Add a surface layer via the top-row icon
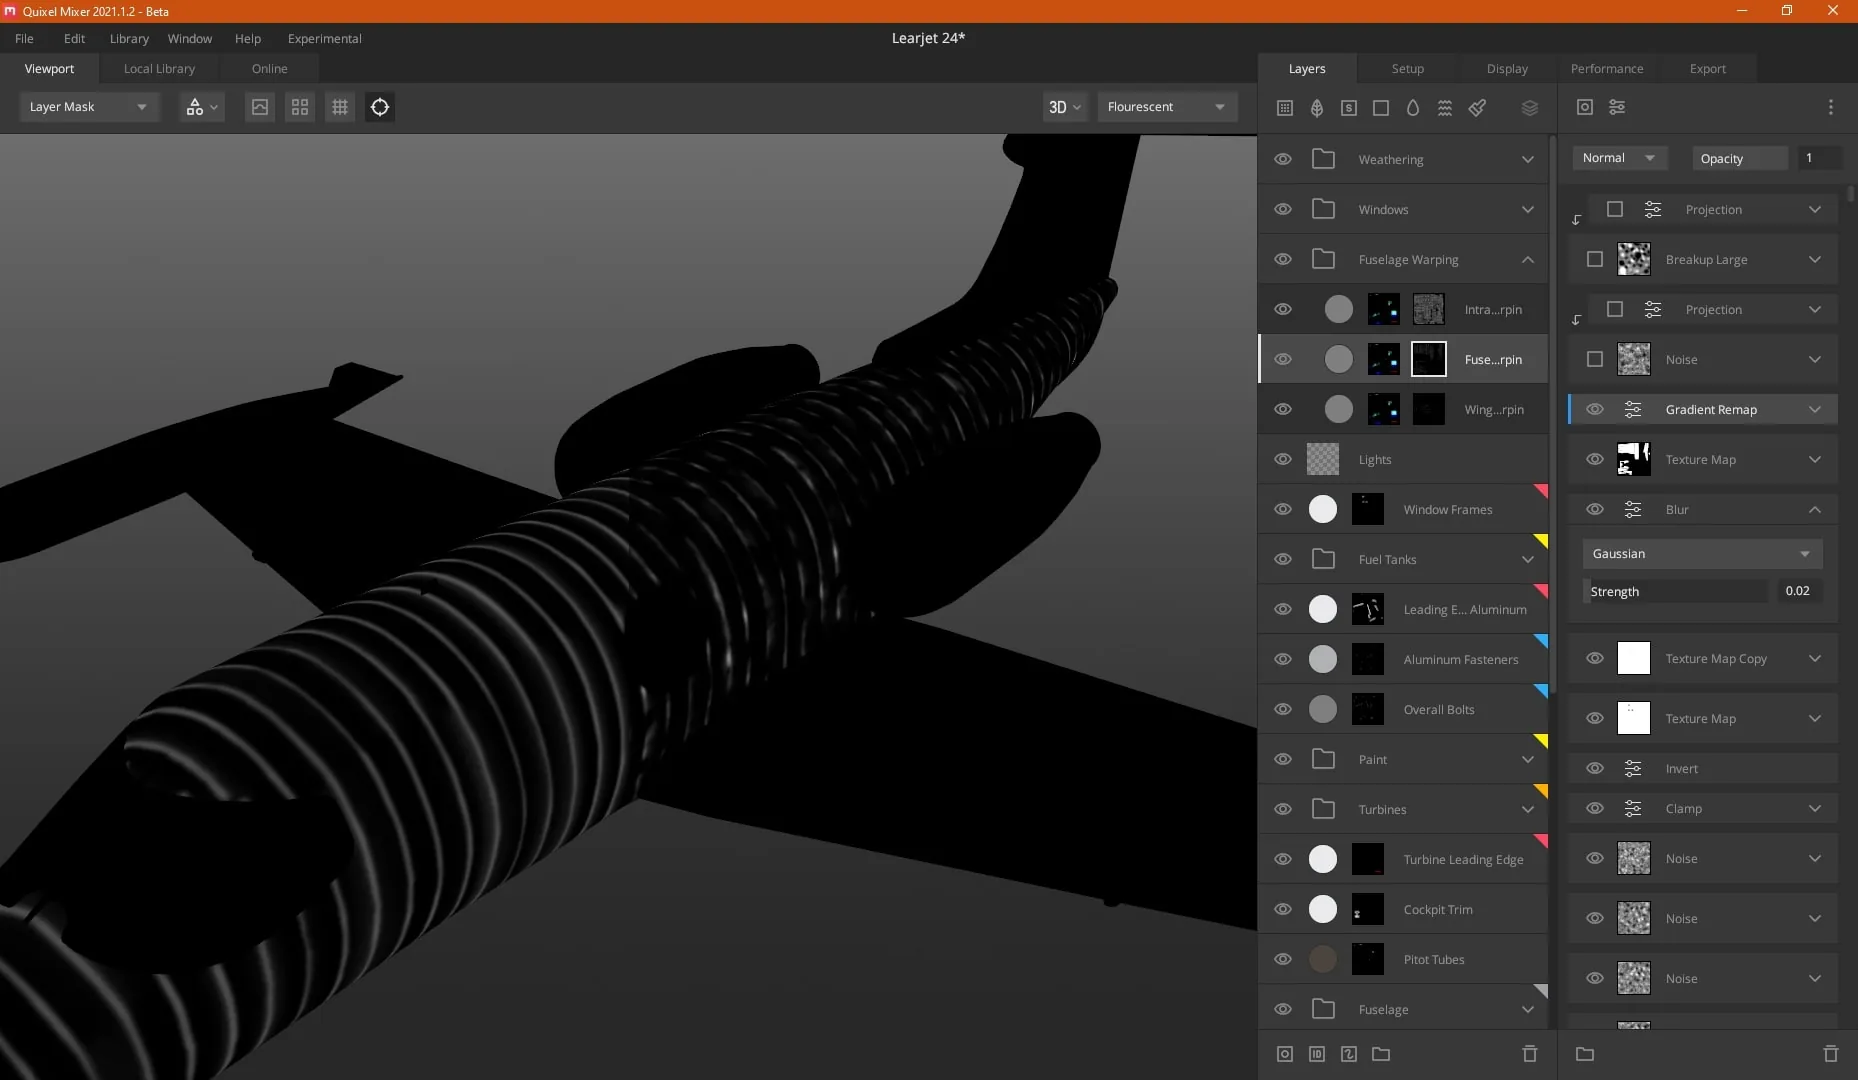 pos(1285,107)
